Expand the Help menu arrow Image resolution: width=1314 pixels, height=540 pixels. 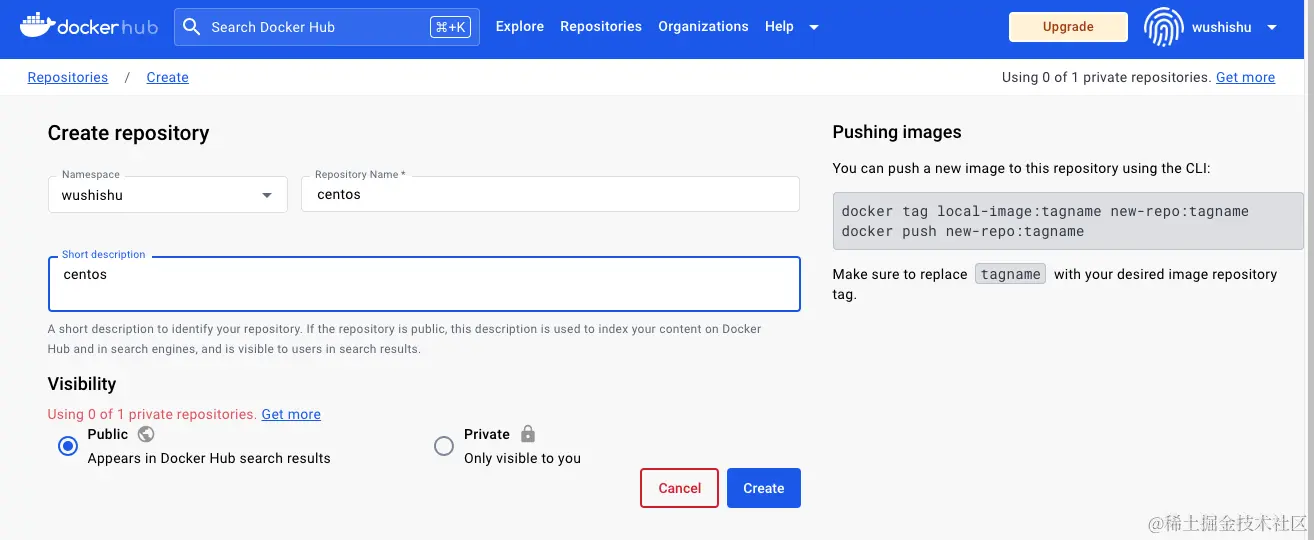[814, 27]
